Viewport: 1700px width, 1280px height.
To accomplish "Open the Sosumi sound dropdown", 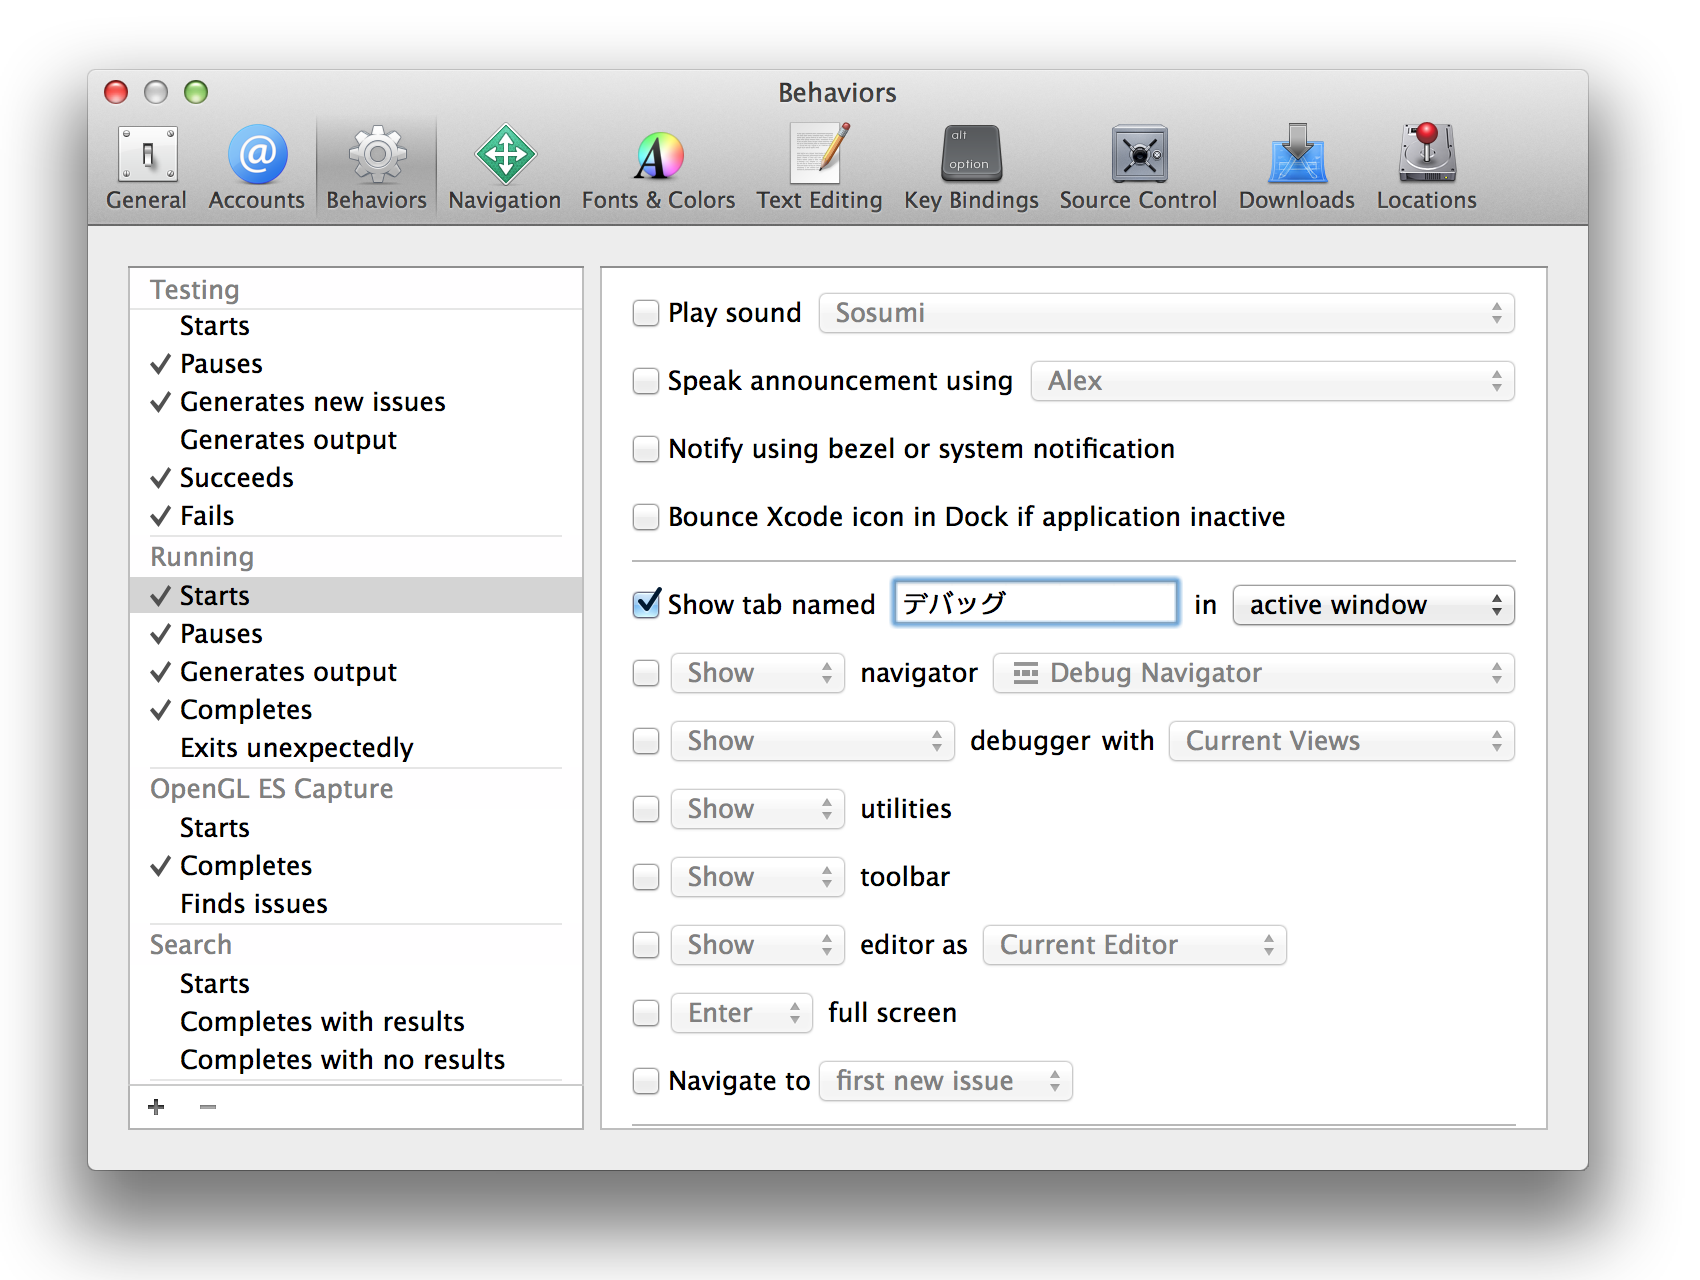I will click(1167, 313).
